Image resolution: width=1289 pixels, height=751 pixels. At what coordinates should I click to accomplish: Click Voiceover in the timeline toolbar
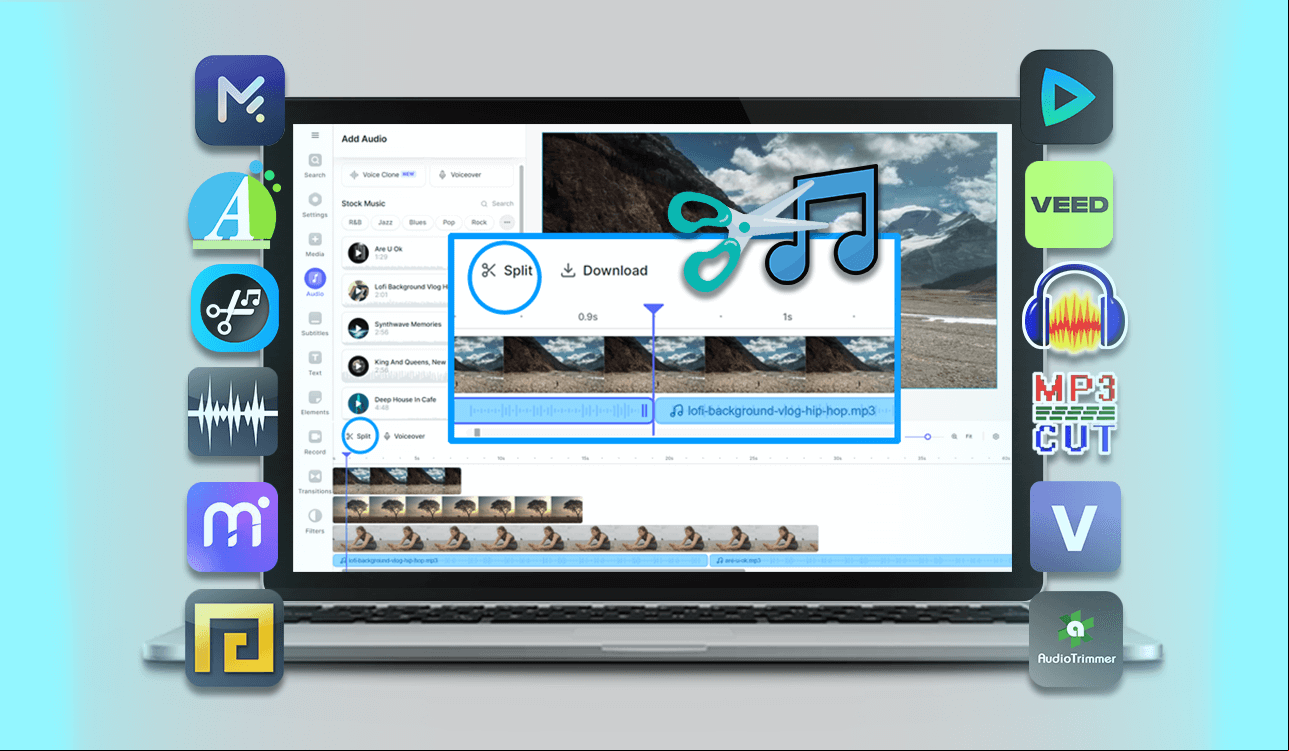click(405, 436)
